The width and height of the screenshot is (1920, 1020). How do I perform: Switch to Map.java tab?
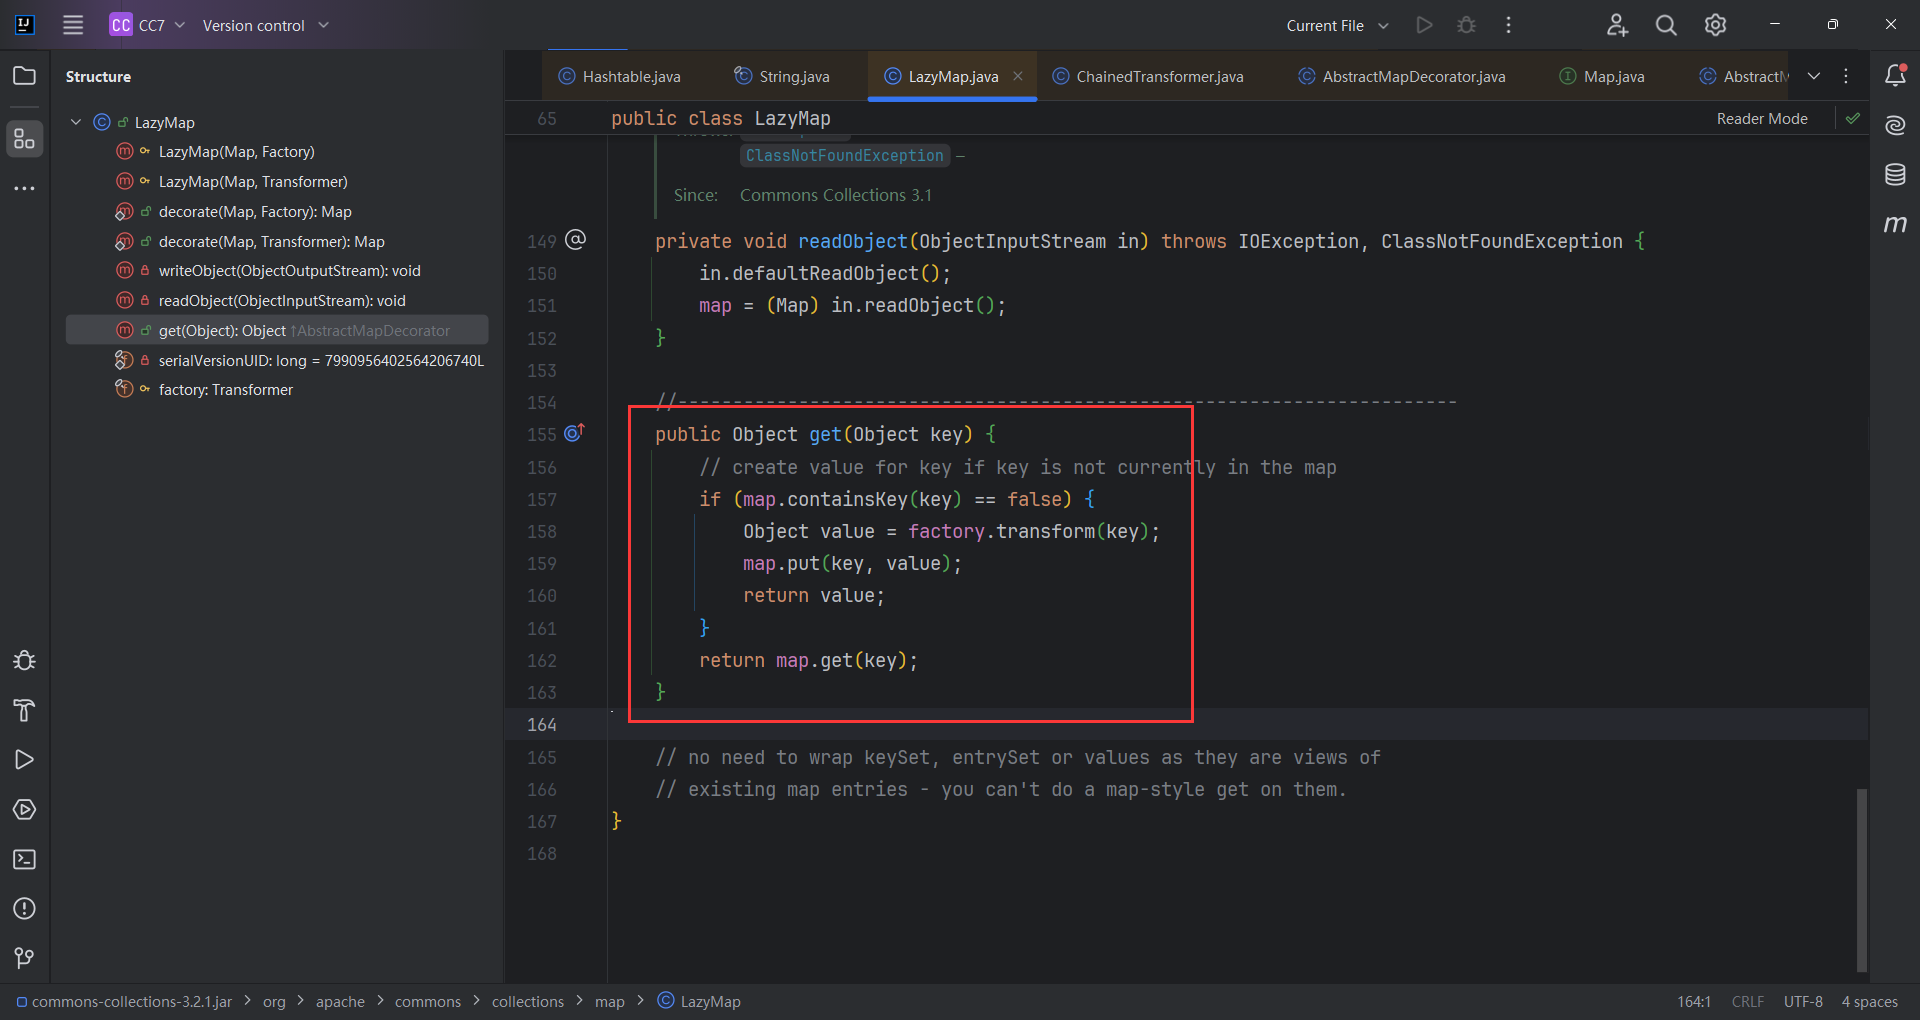[1602, 76]
